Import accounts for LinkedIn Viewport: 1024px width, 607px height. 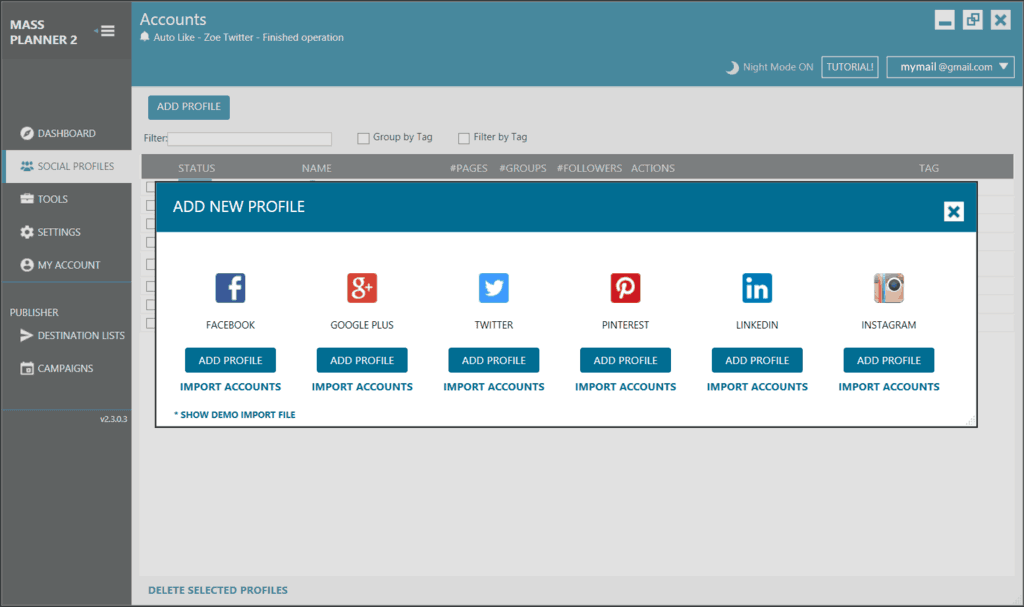coord(757,387)
